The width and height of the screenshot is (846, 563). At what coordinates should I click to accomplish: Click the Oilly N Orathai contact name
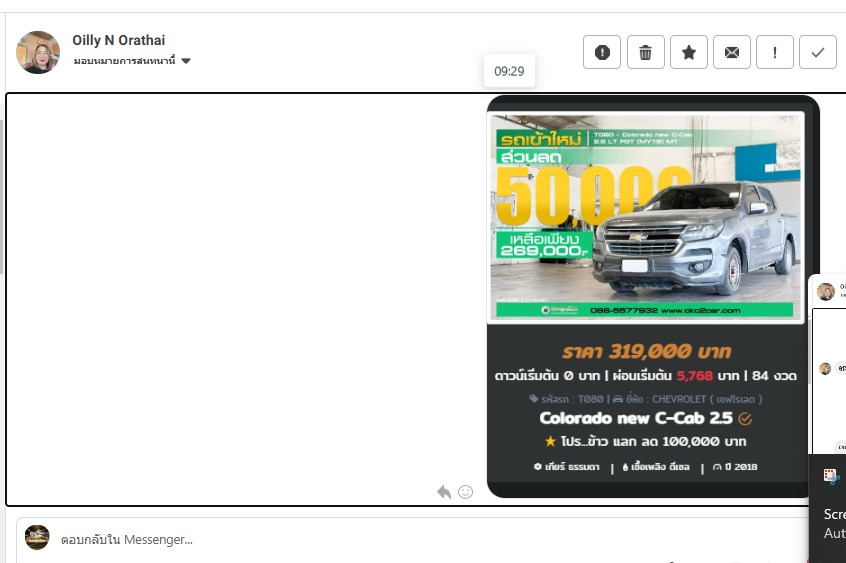pos(119,40)
